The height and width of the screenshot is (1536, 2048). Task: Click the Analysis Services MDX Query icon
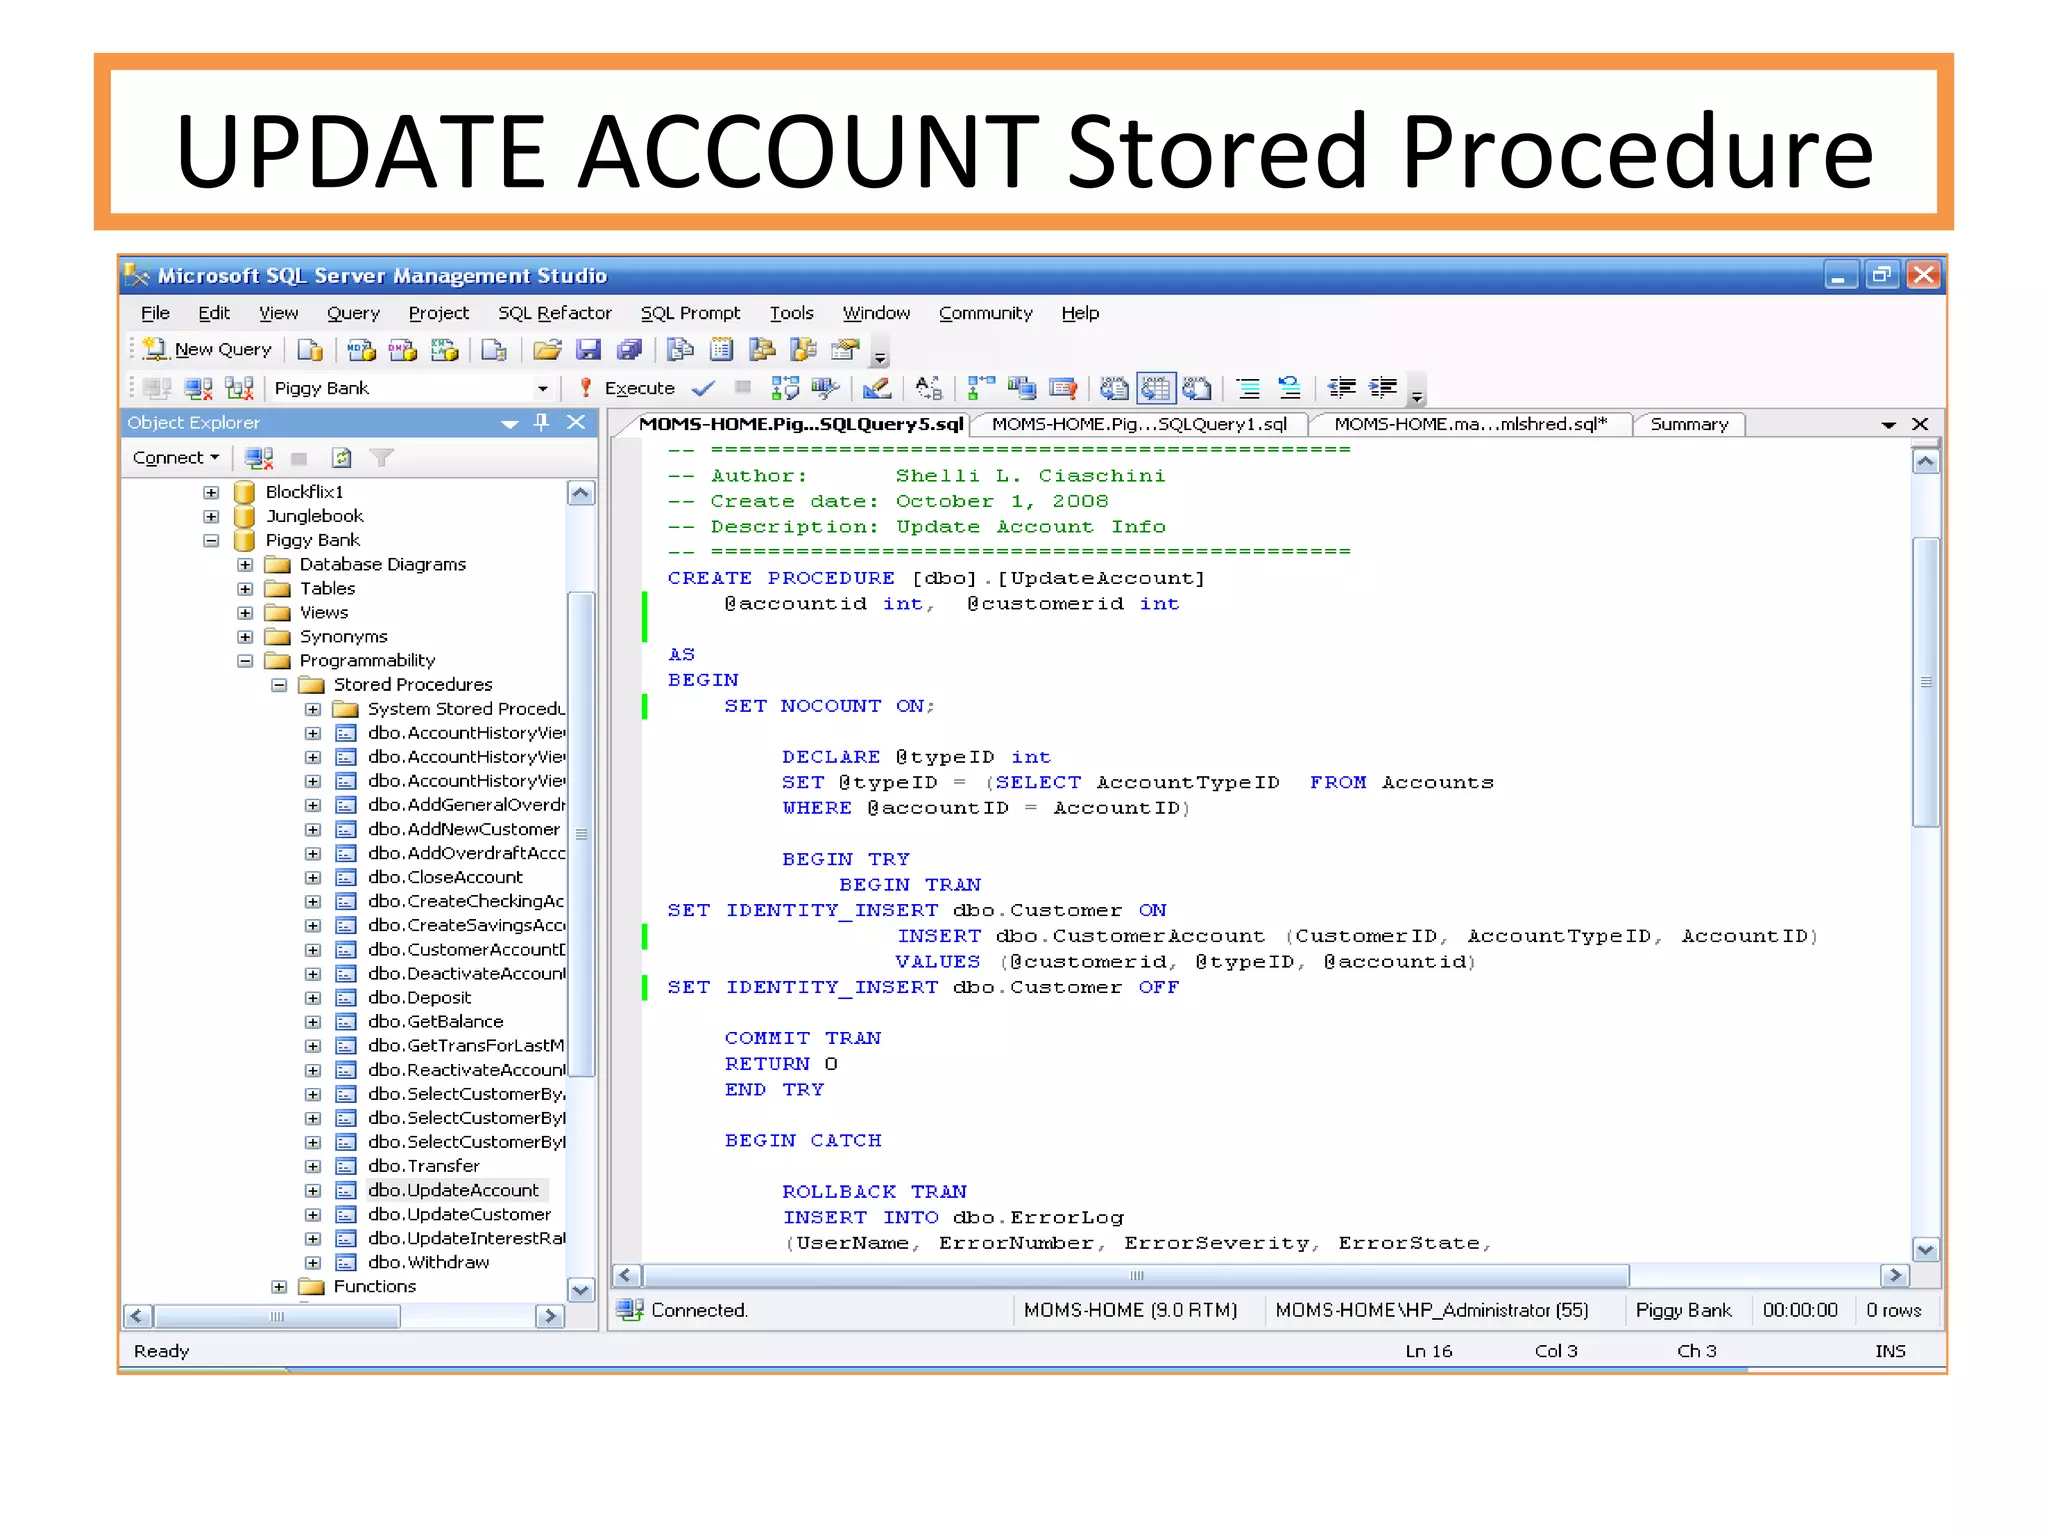361,349
